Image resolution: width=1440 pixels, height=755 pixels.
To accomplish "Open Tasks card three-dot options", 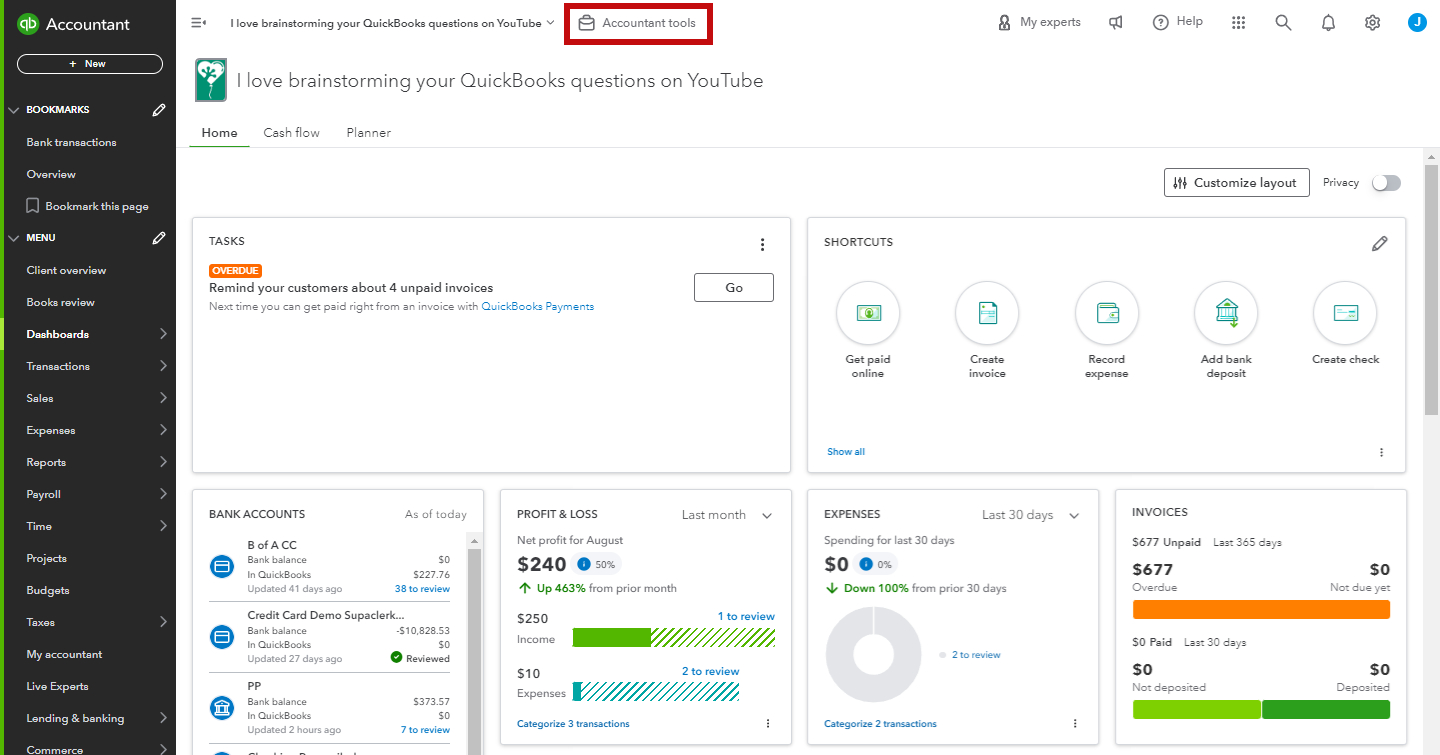I will pos(762,245).
